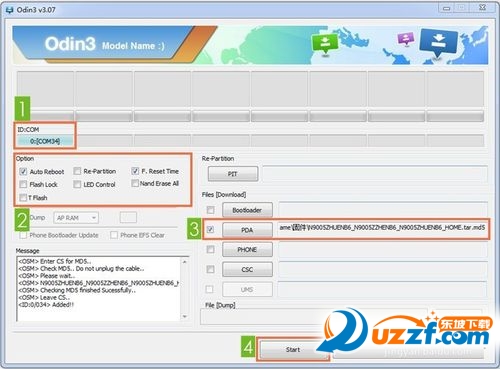Toggle Phone EFS Clear checkbox
This screenshot has width=500, height=369.
tap(114, 235)
